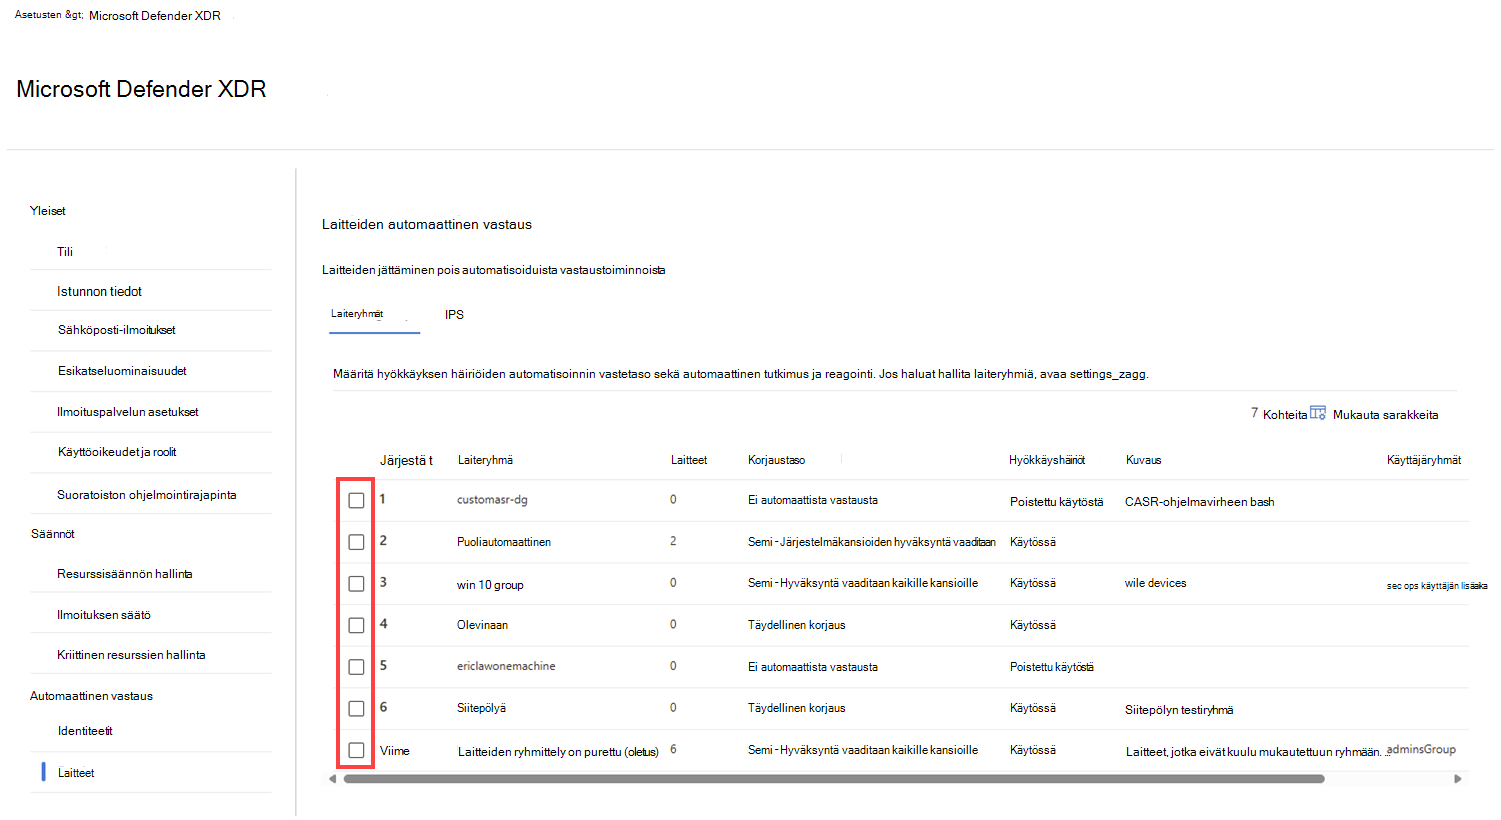Open the Siitepölyä device group

tap(481, 708)
